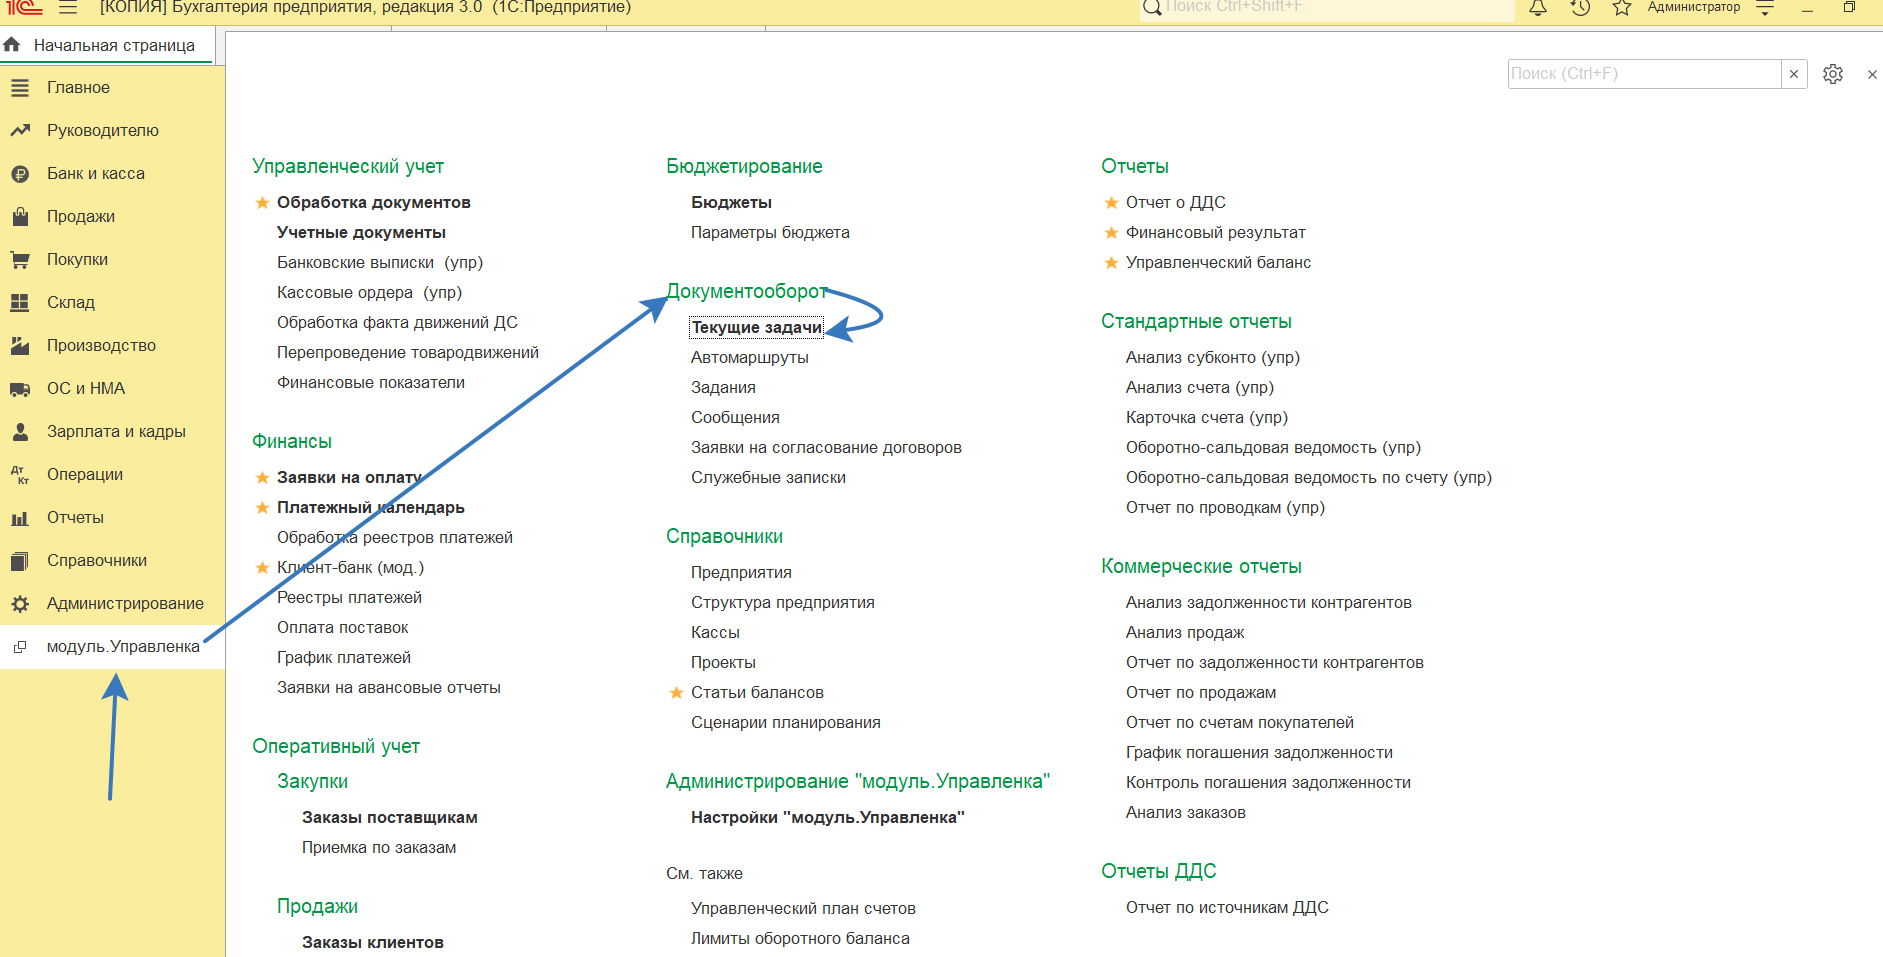The width and height of the screenshot is (1883, 957).
Task: Expand the service and settings menu in title bar
Action: tap(1765, 7)
